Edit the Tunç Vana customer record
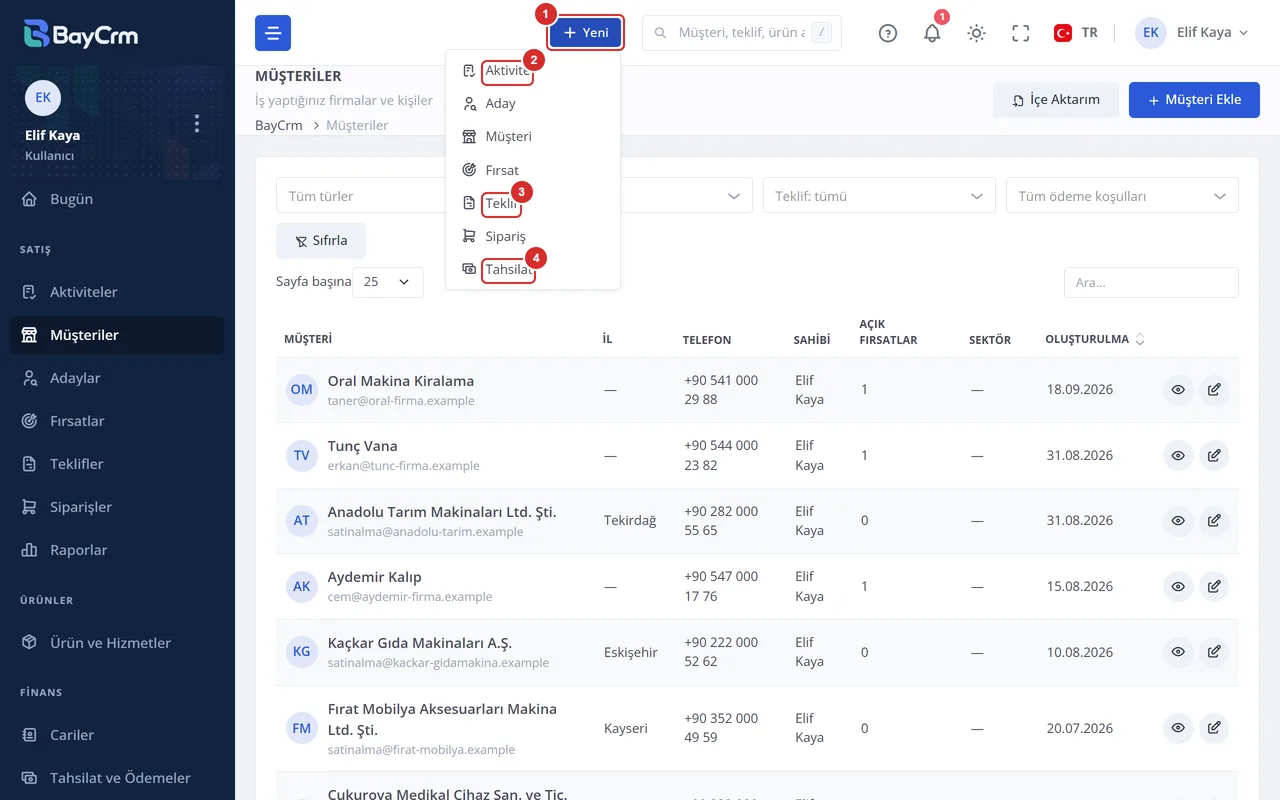Viewport: 1280px width, 800px height. 1214,455
